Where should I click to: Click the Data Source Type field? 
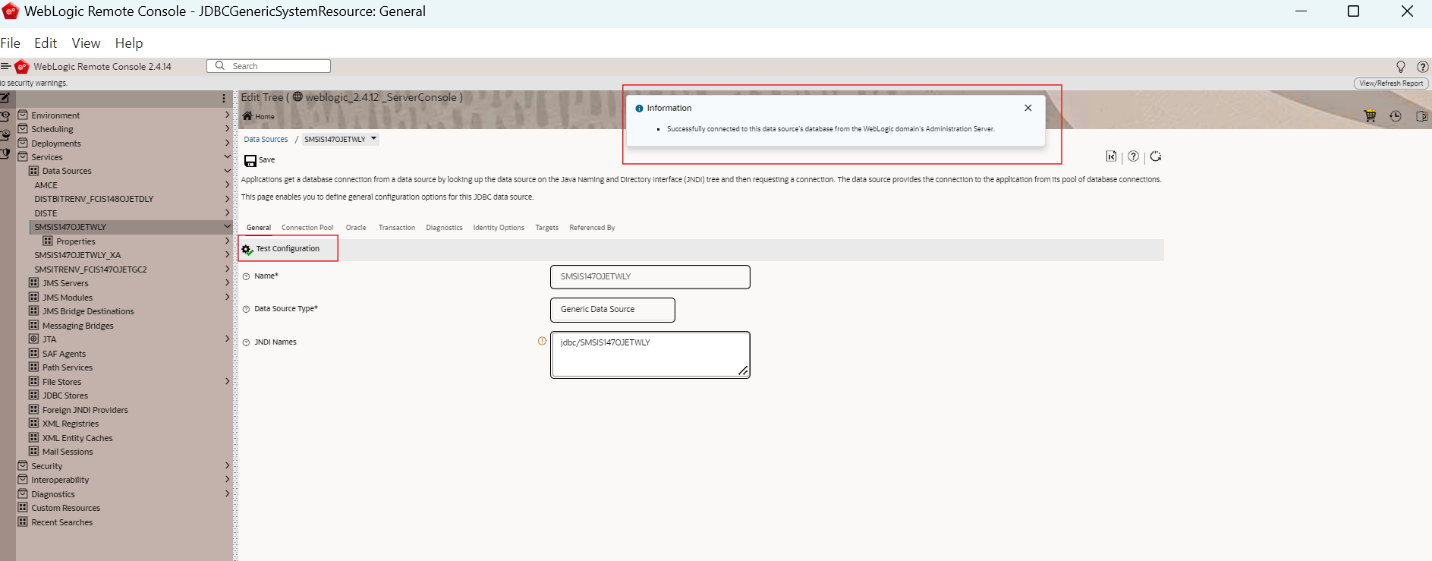pyautogui.click(x=613, y=310)
